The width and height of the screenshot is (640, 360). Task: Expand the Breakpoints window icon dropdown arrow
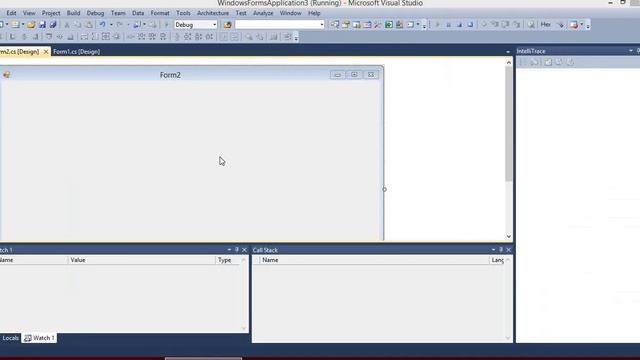click(582, 25)
